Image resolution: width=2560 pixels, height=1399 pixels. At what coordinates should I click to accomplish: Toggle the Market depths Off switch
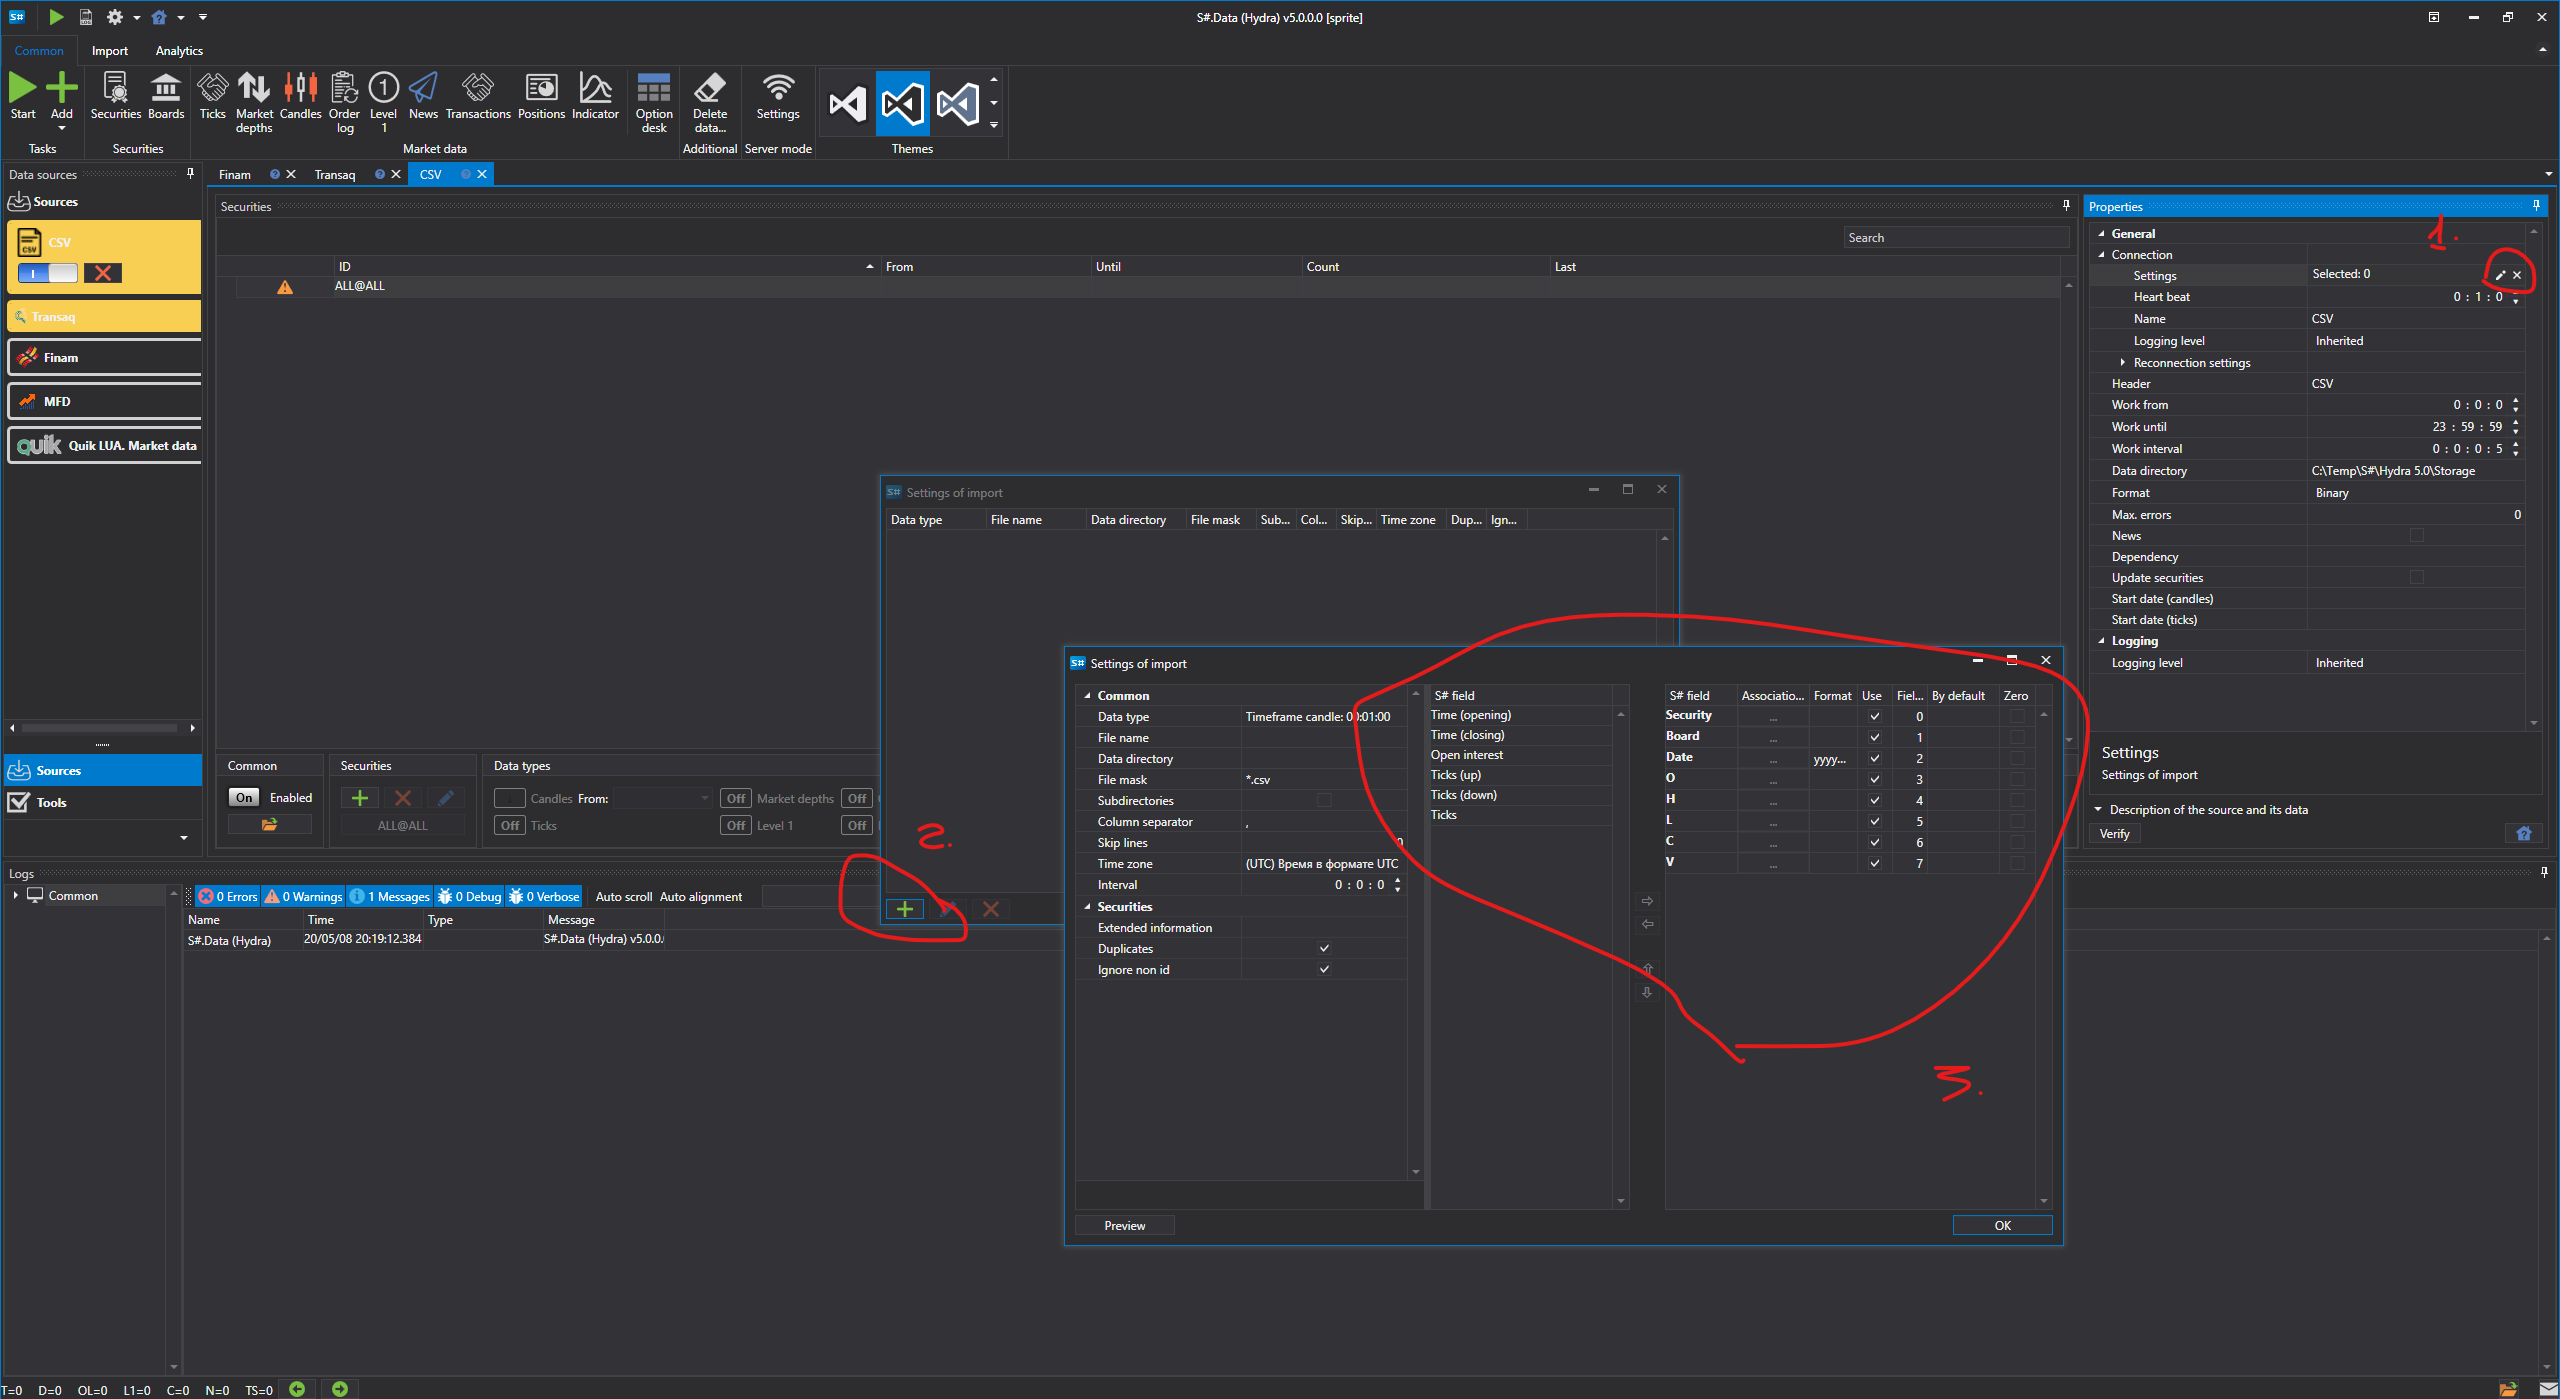[736, 799]
